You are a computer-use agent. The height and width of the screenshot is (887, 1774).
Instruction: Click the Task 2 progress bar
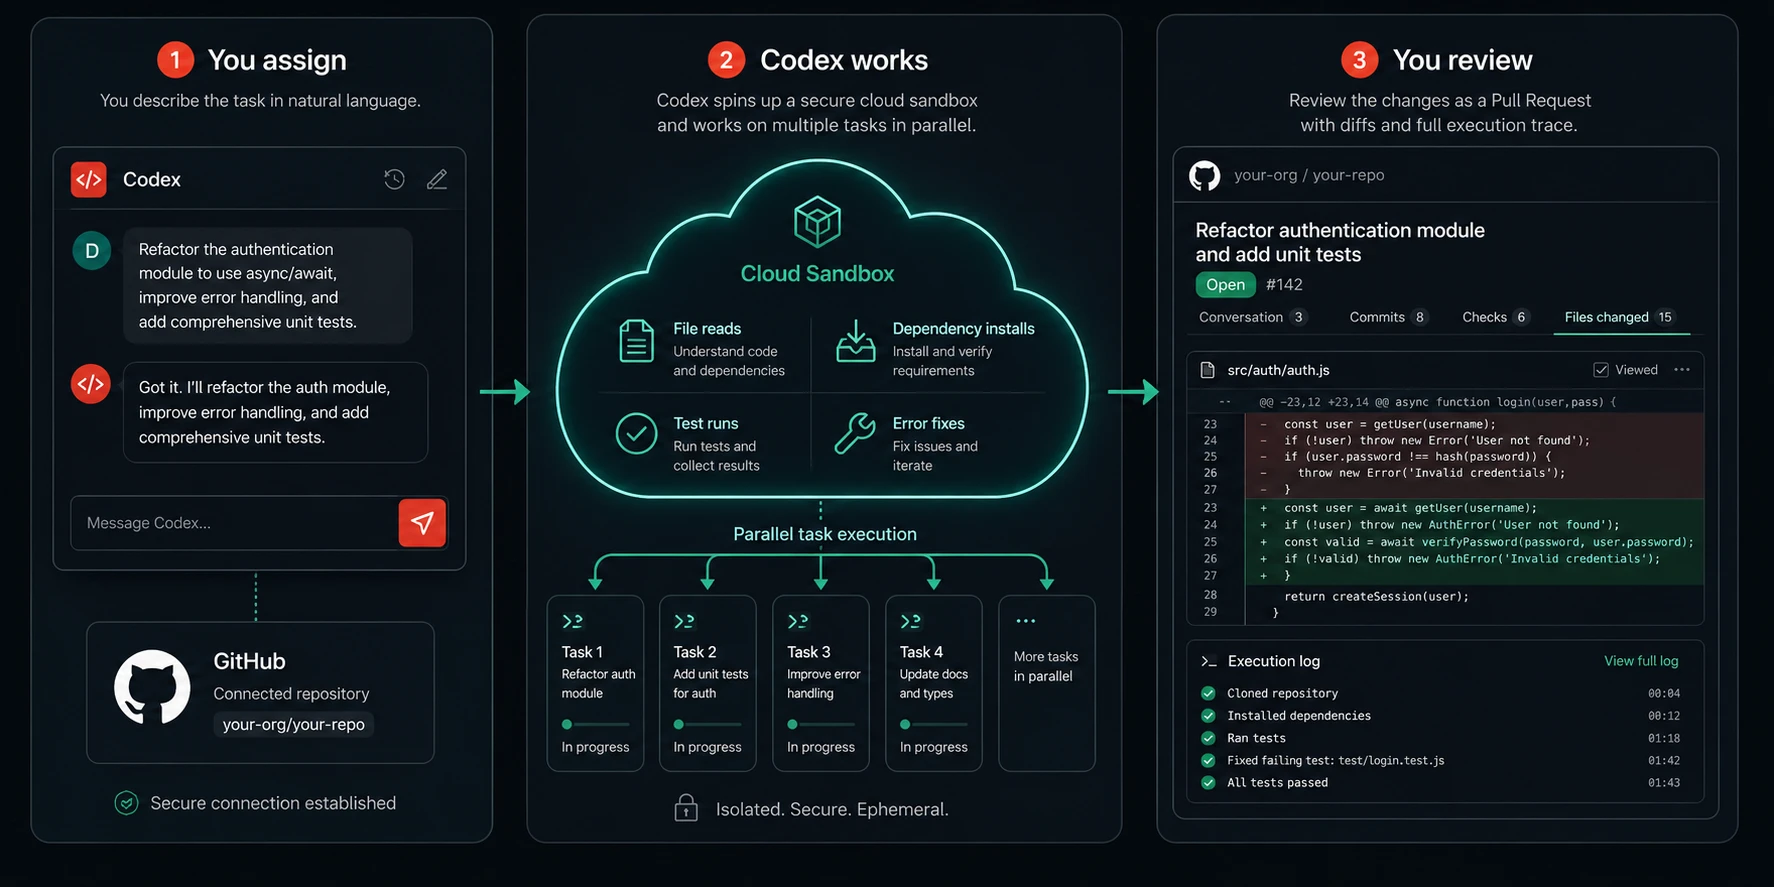pos(708,724)
